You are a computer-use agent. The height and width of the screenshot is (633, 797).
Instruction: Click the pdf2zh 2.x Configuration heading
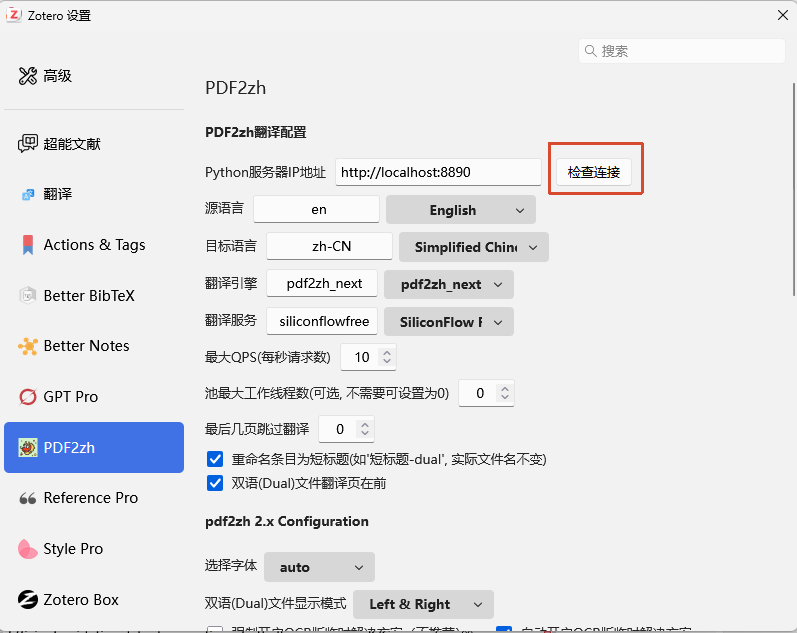tap(287, 522)
